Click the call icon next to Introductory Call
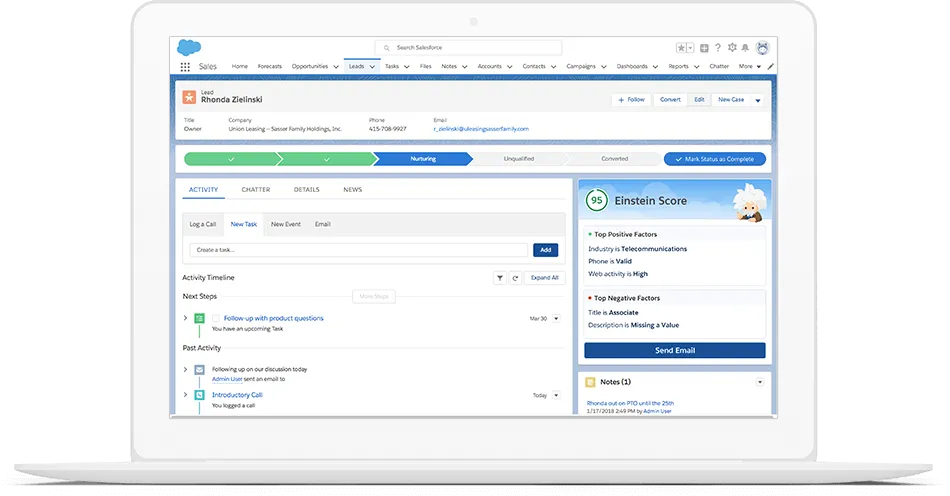This screenshot has width=950, height=496. [x=199, y=395]
